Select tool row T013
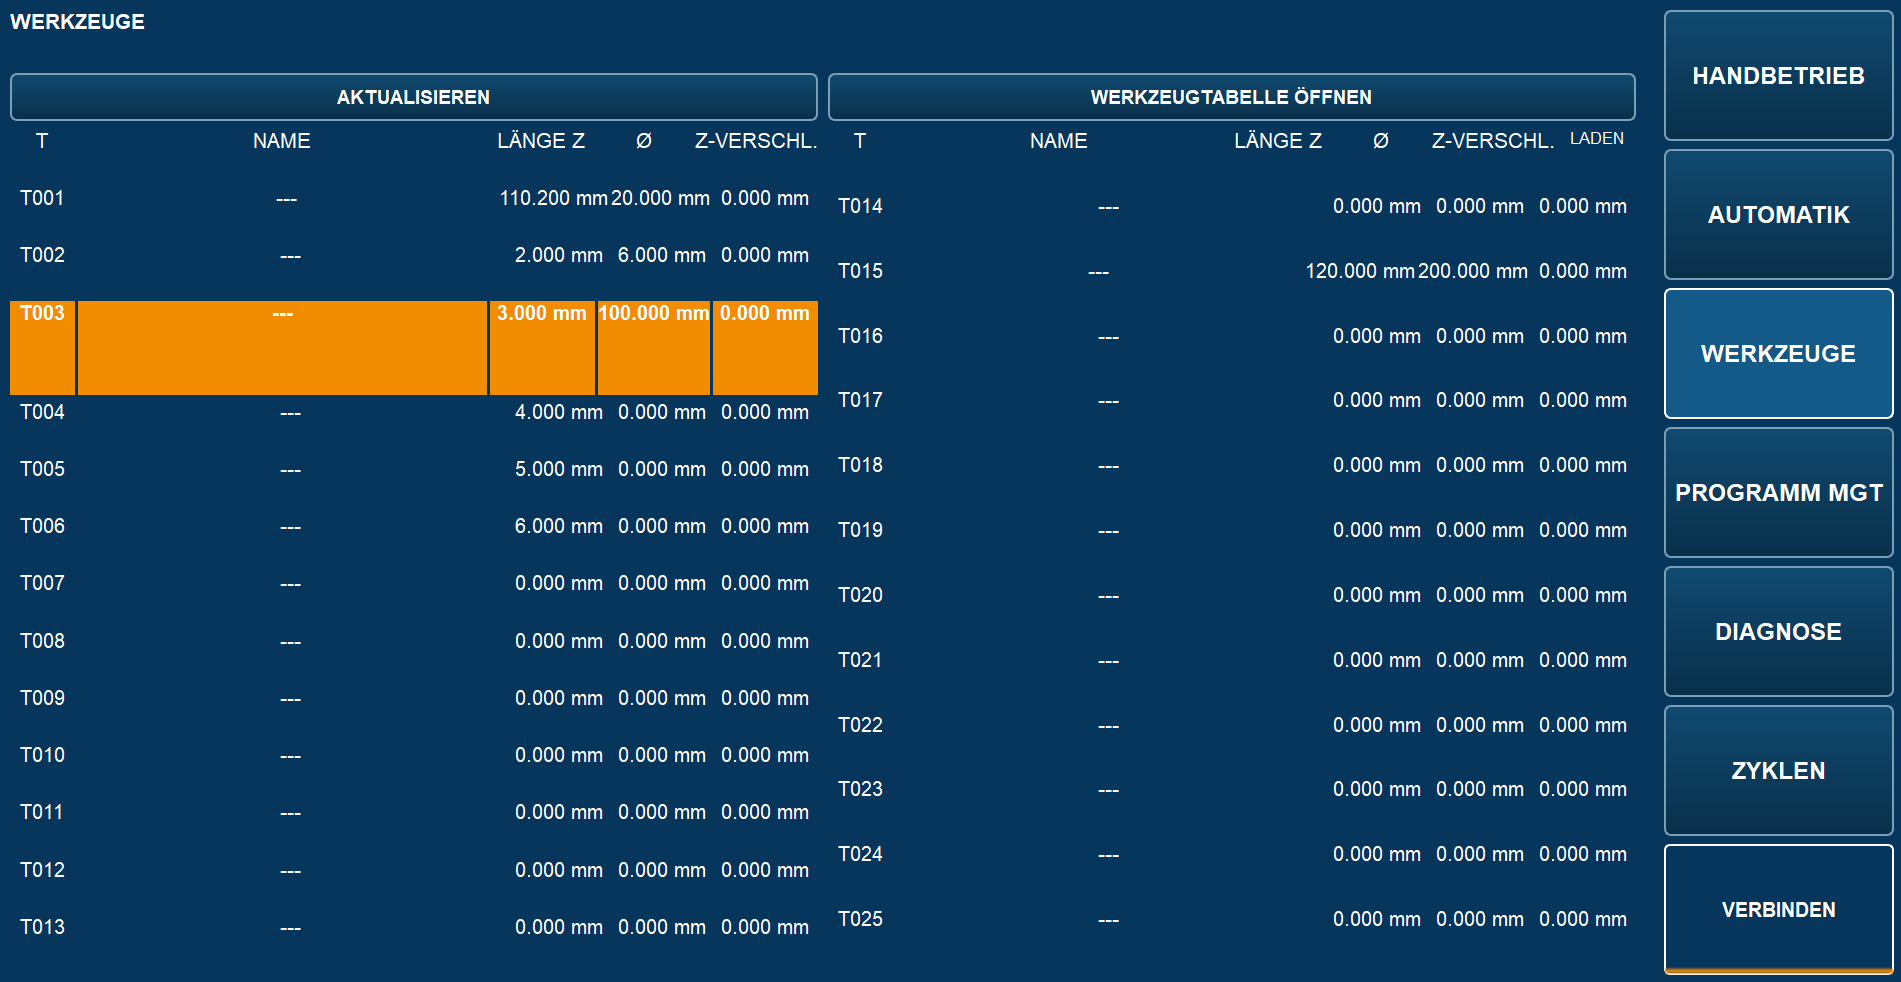The image size is (1901, 982). tap(414, 927)
